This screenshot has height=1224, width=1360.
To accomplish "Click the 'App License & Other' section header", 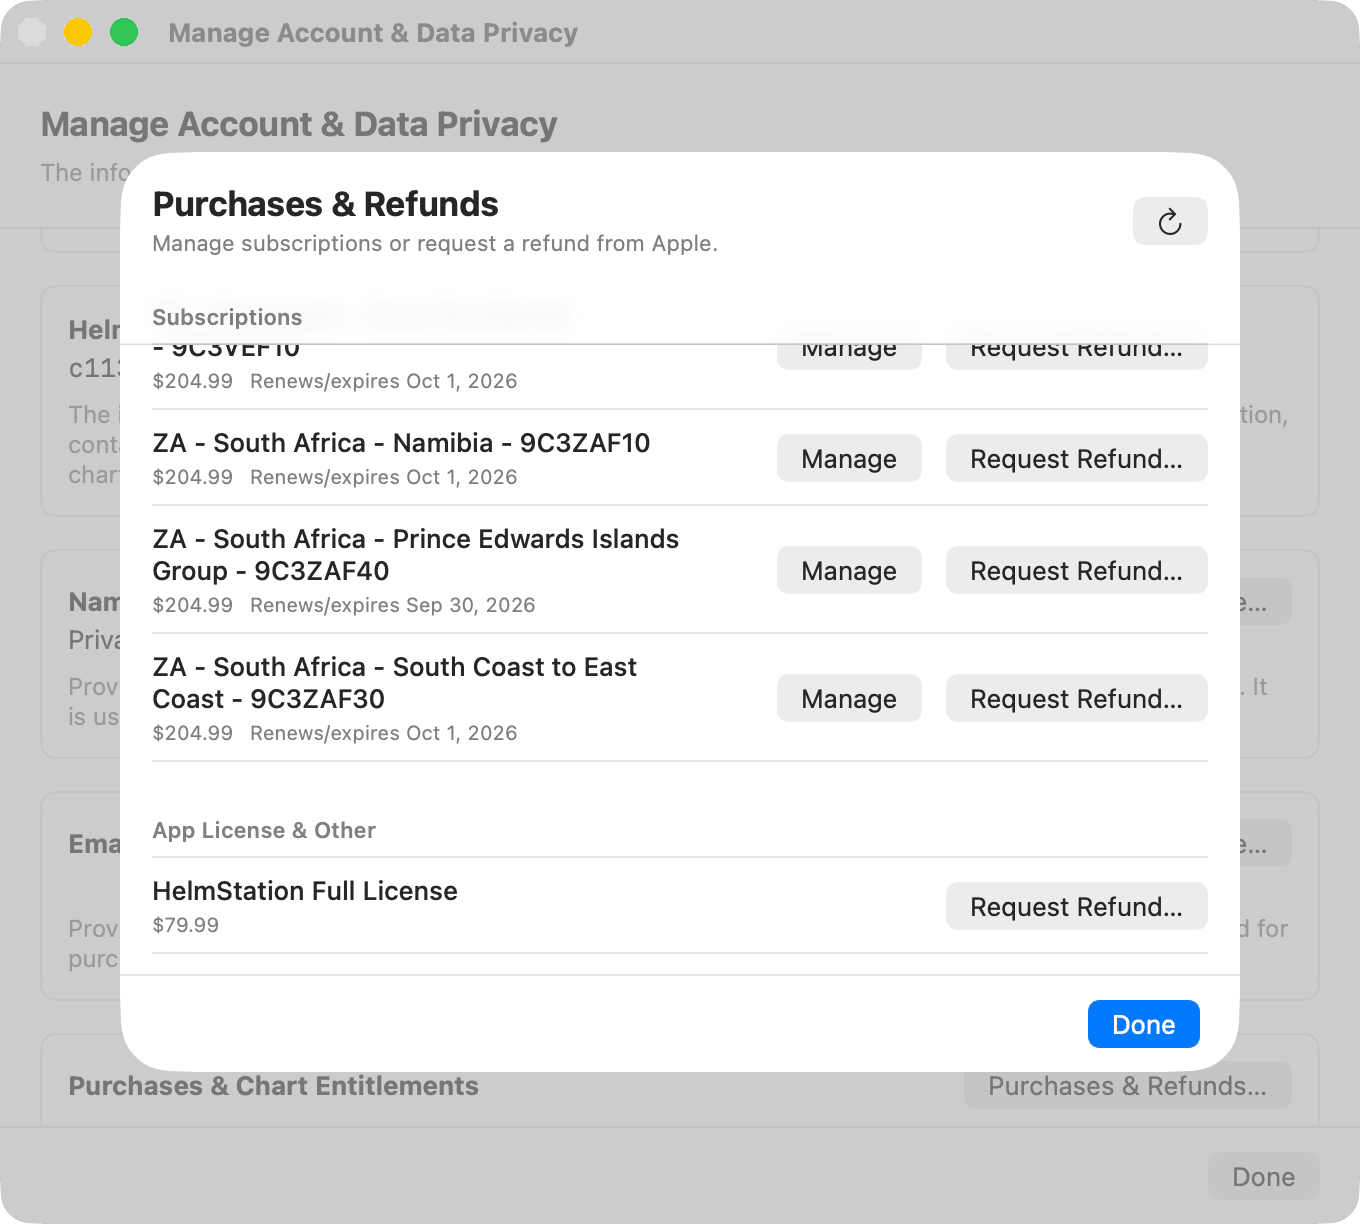I will [x=264, y=831].
